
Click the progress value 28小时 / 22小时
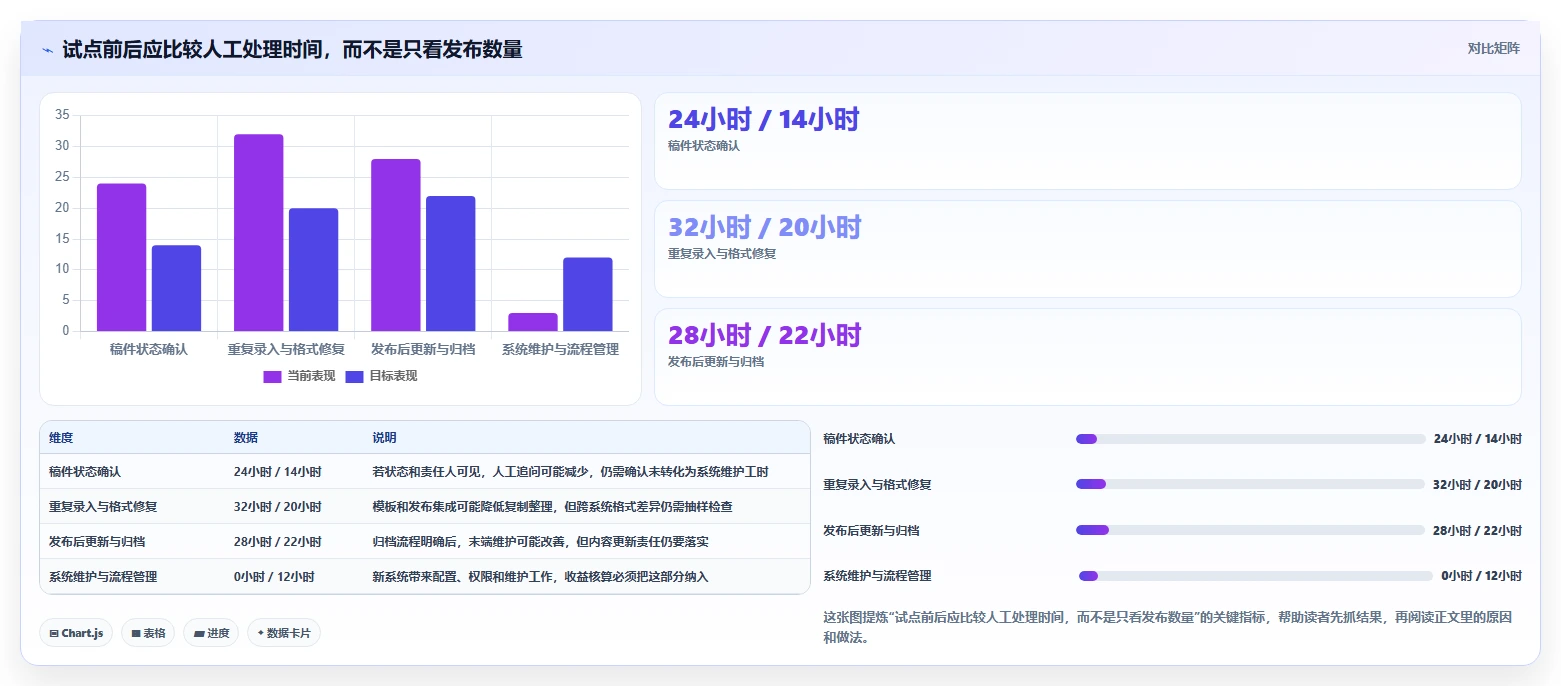pyautogui.click(x=1477, y=530)
